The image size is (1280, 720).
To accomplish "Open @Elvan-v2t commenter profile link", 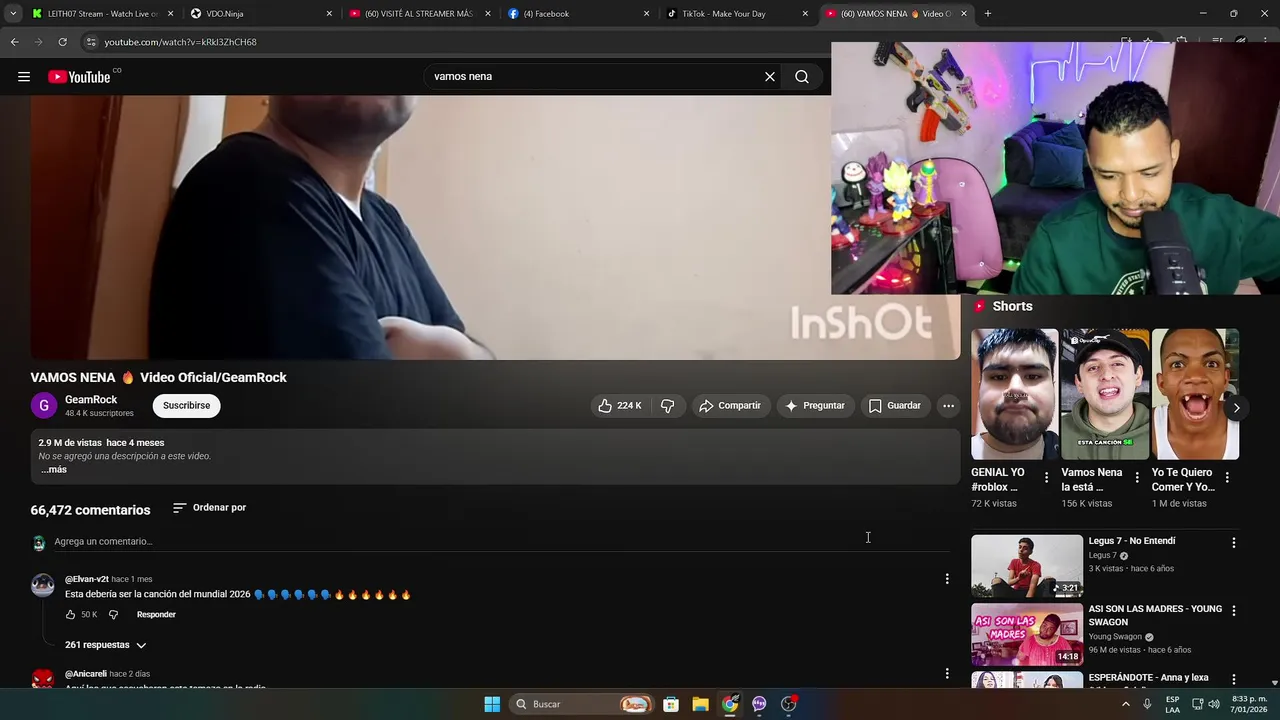I will pos(87,579).
